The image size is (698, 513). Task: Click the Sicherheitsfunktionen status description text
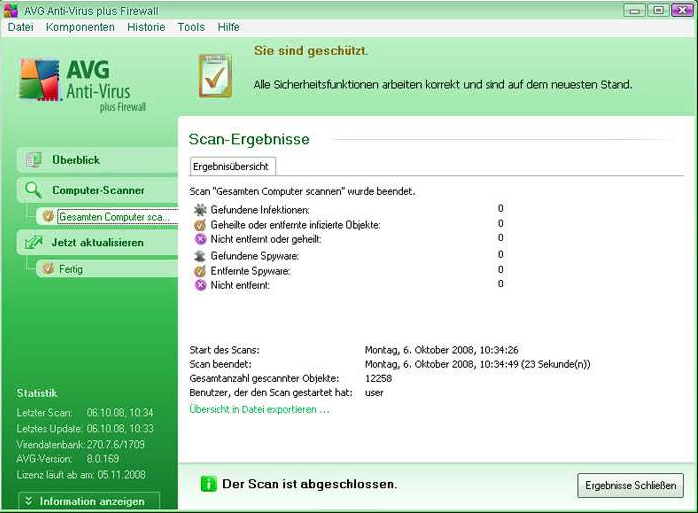[x=443, y=85]
